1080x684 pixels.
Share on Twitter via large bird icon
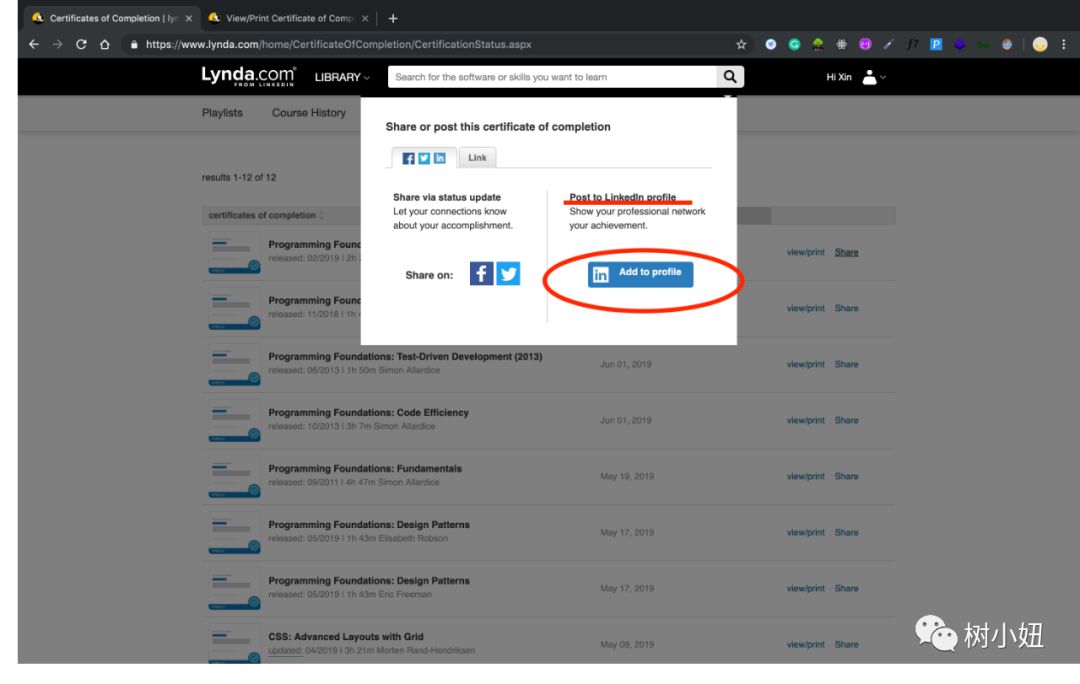click(x=508, y=273)
